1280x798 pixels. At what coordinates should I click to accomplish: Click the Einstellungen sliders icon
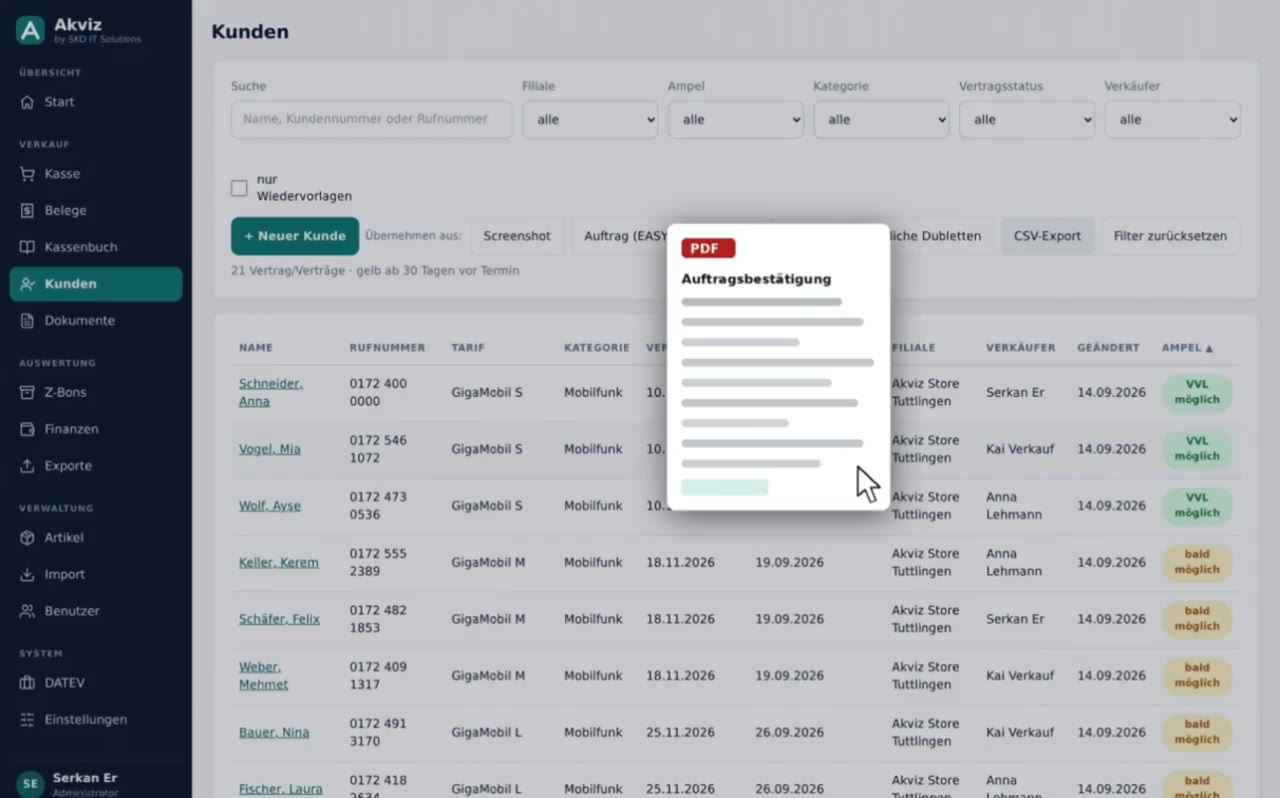click(x=27, y=720)
